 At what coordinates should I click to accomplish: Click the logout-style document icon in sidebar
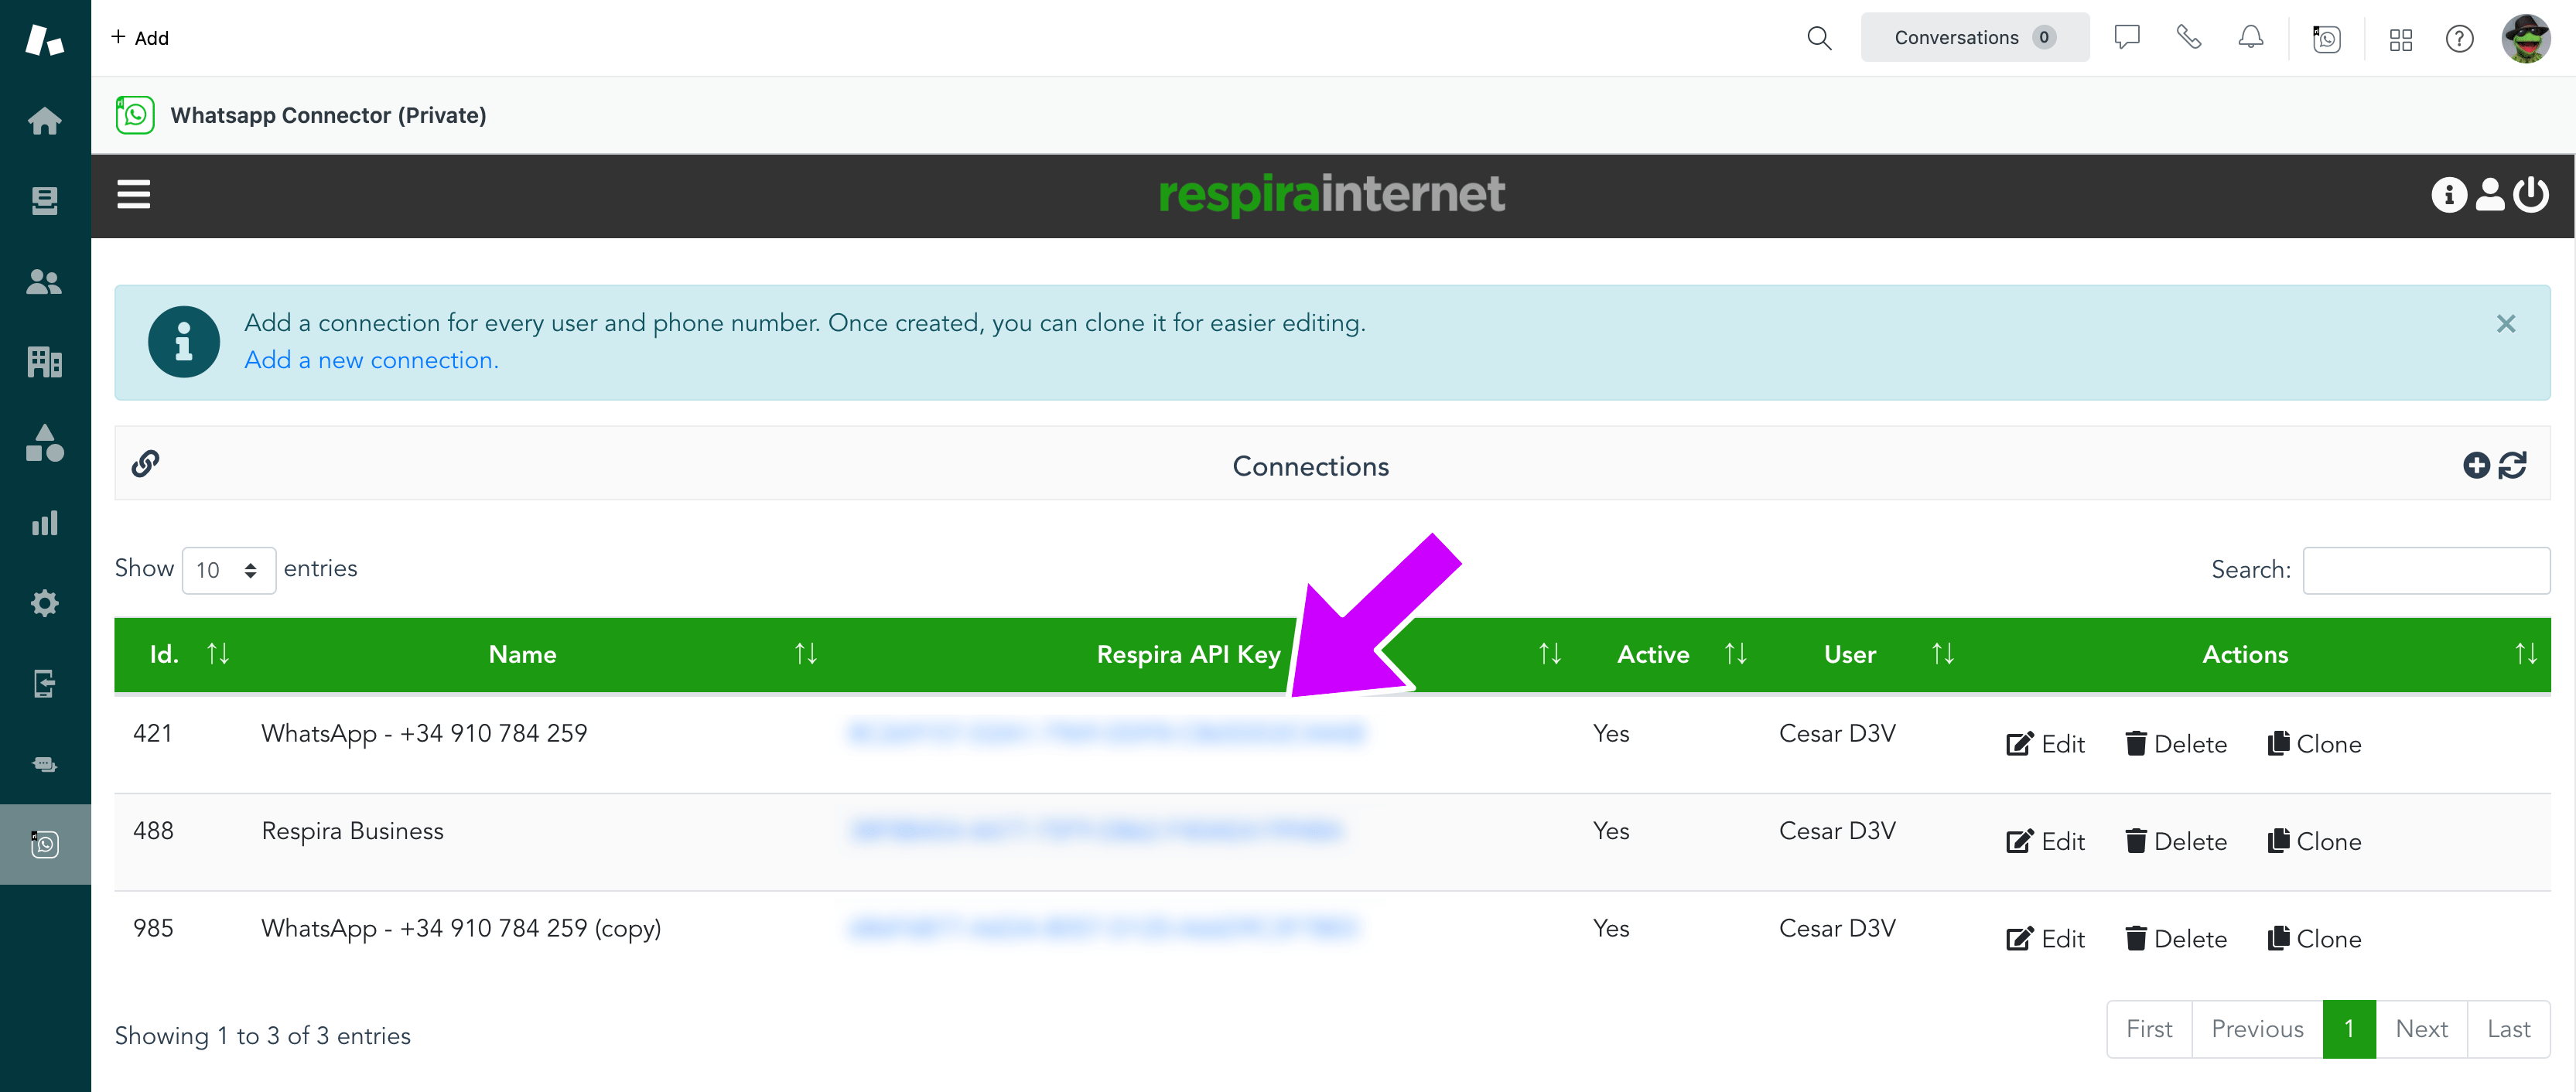44,684
